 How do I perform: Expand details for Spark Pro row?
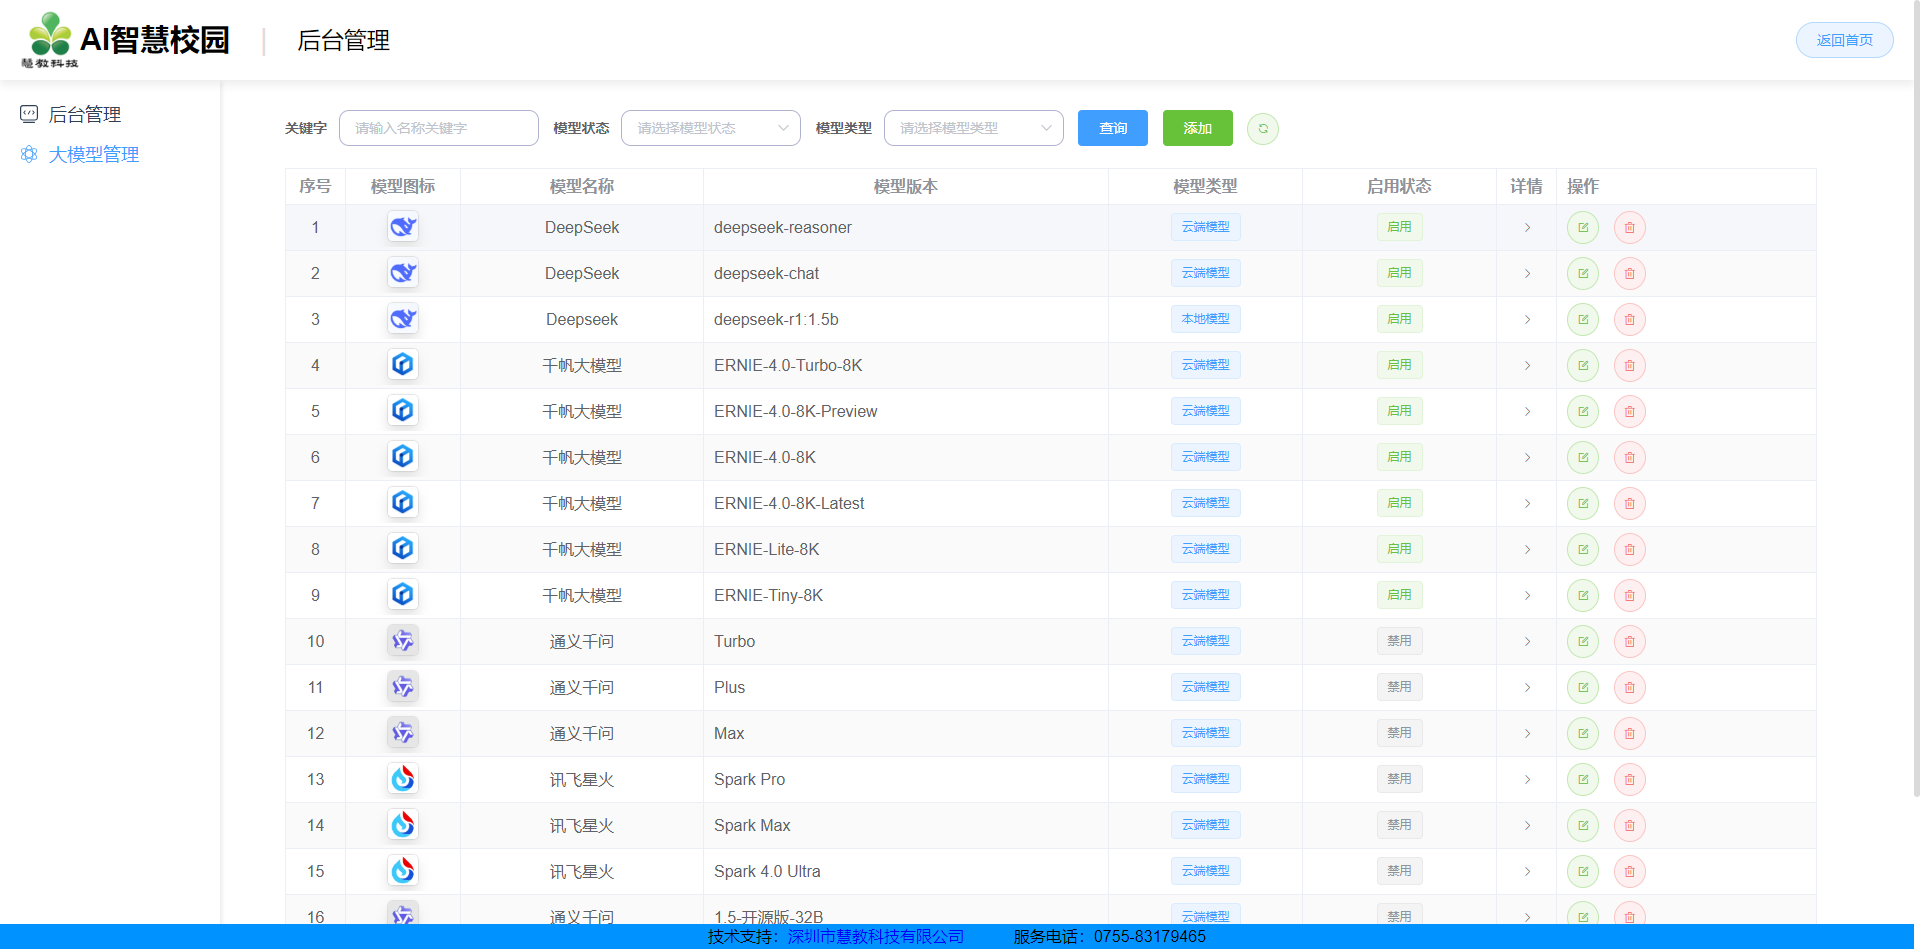pos(1527,779)
